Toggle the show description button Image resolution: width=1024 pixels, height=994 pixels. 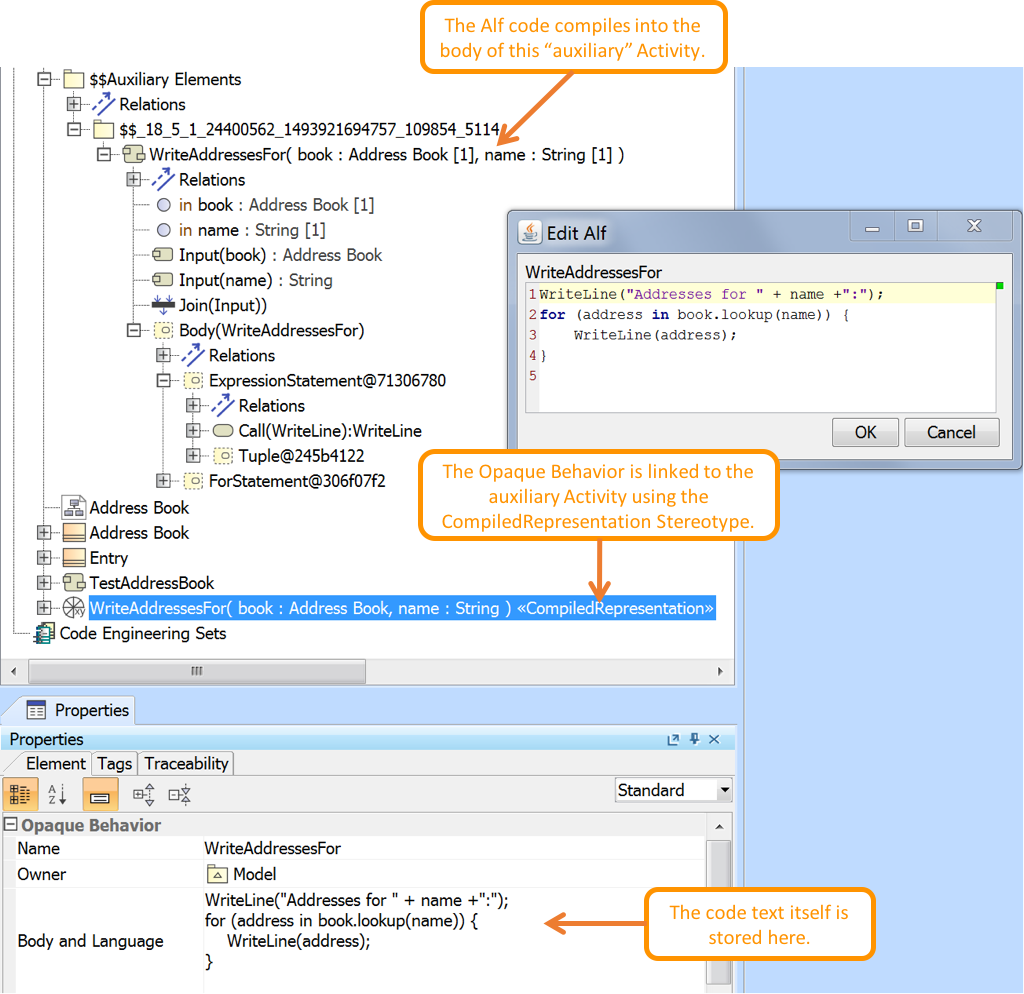click(99, 795)
